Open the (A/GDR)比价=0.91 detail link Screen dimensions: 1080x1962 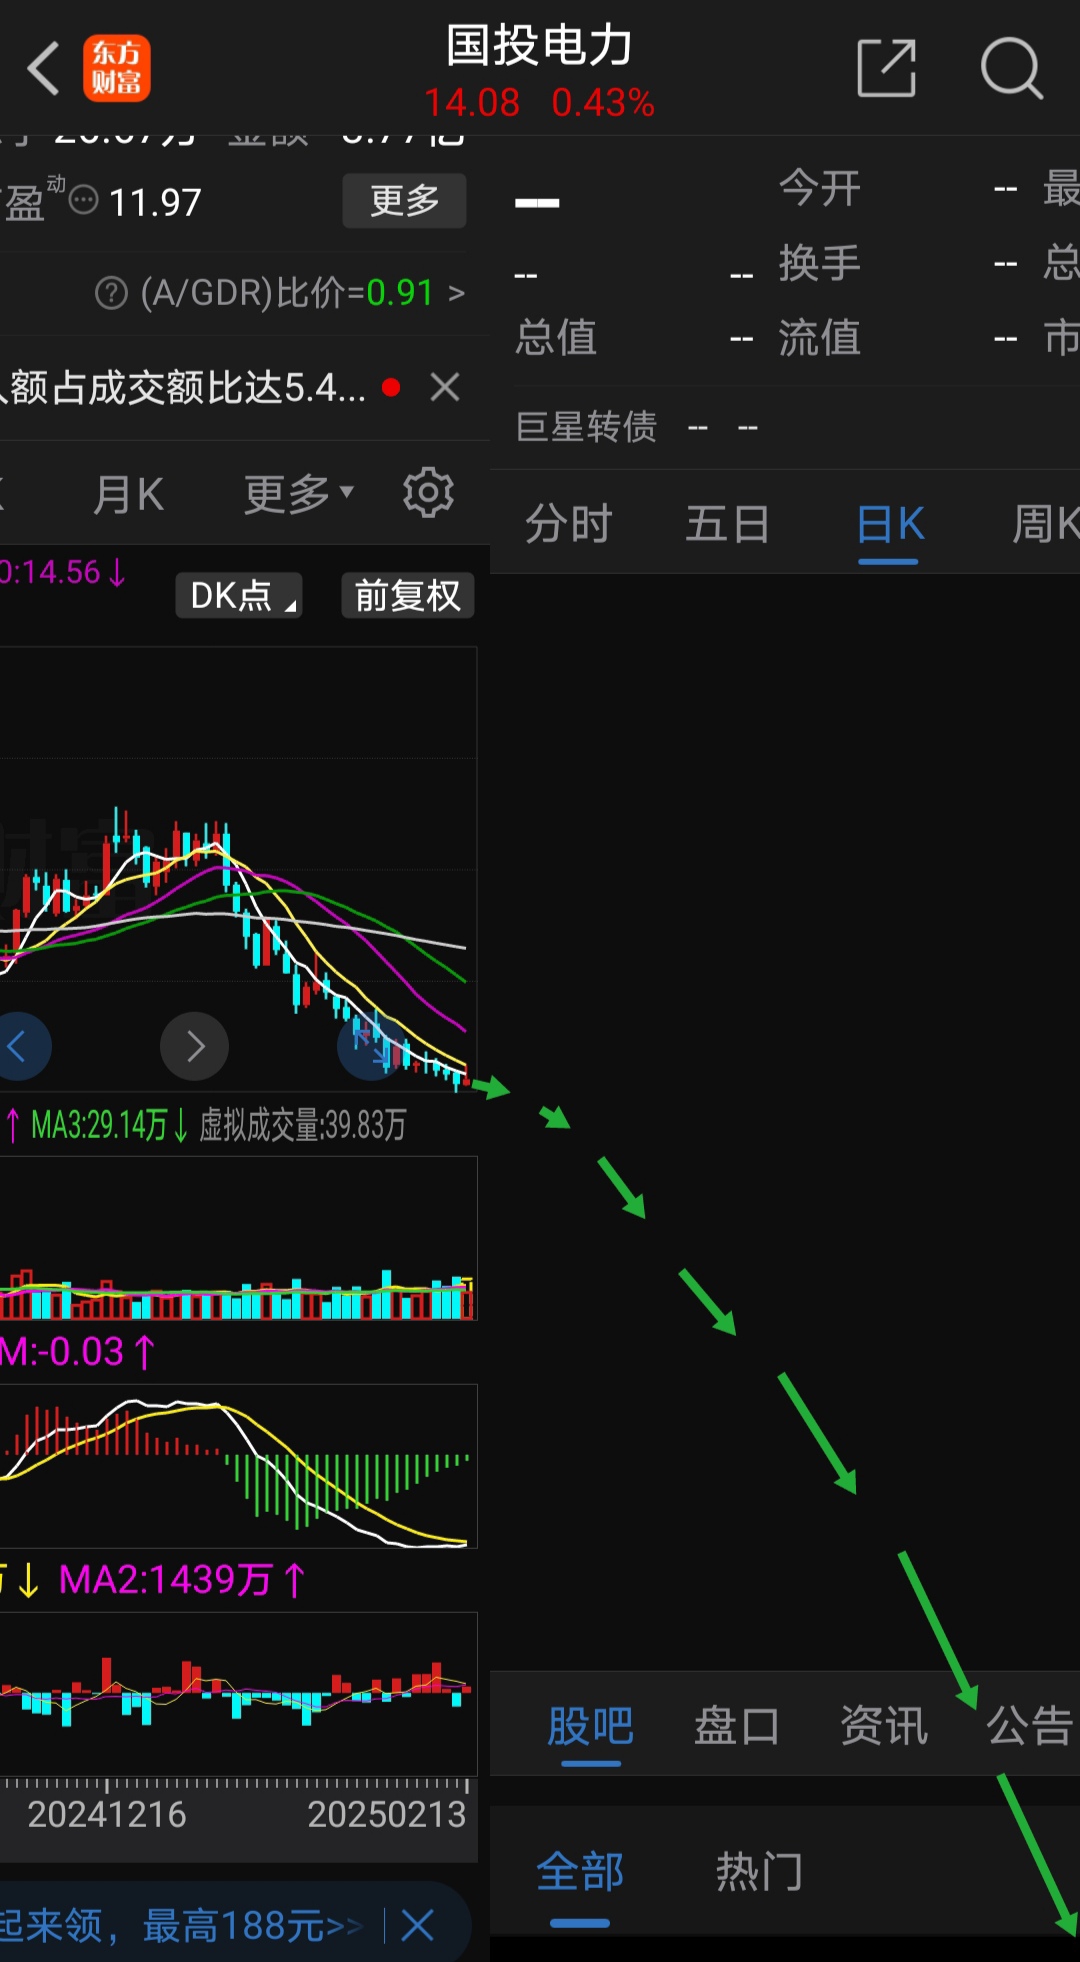click(x=302, y=293)
